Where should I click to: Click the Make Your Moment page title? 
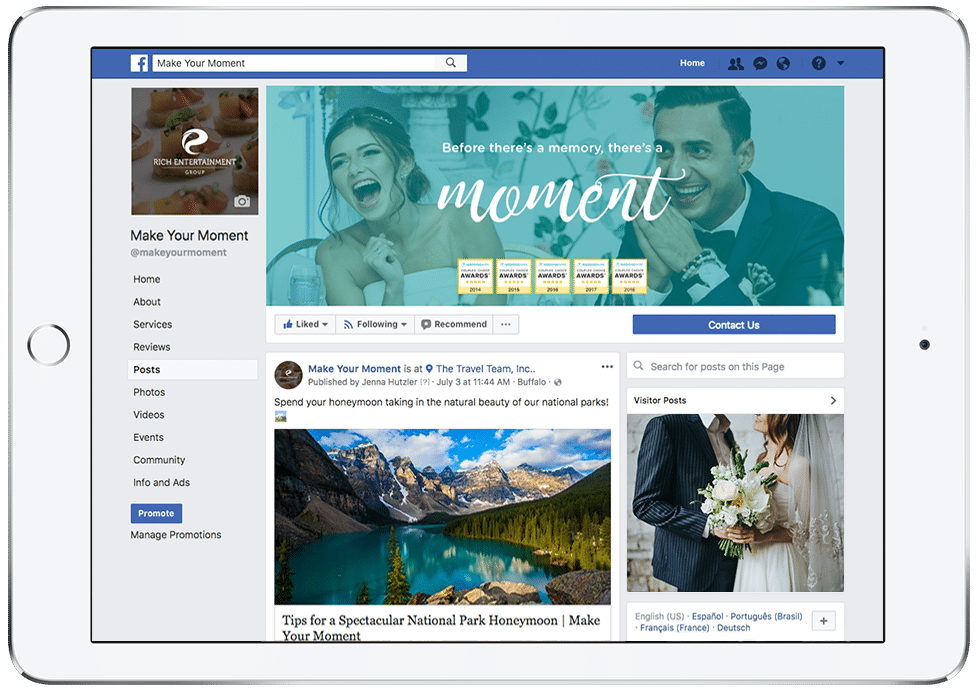pos(189,235)
